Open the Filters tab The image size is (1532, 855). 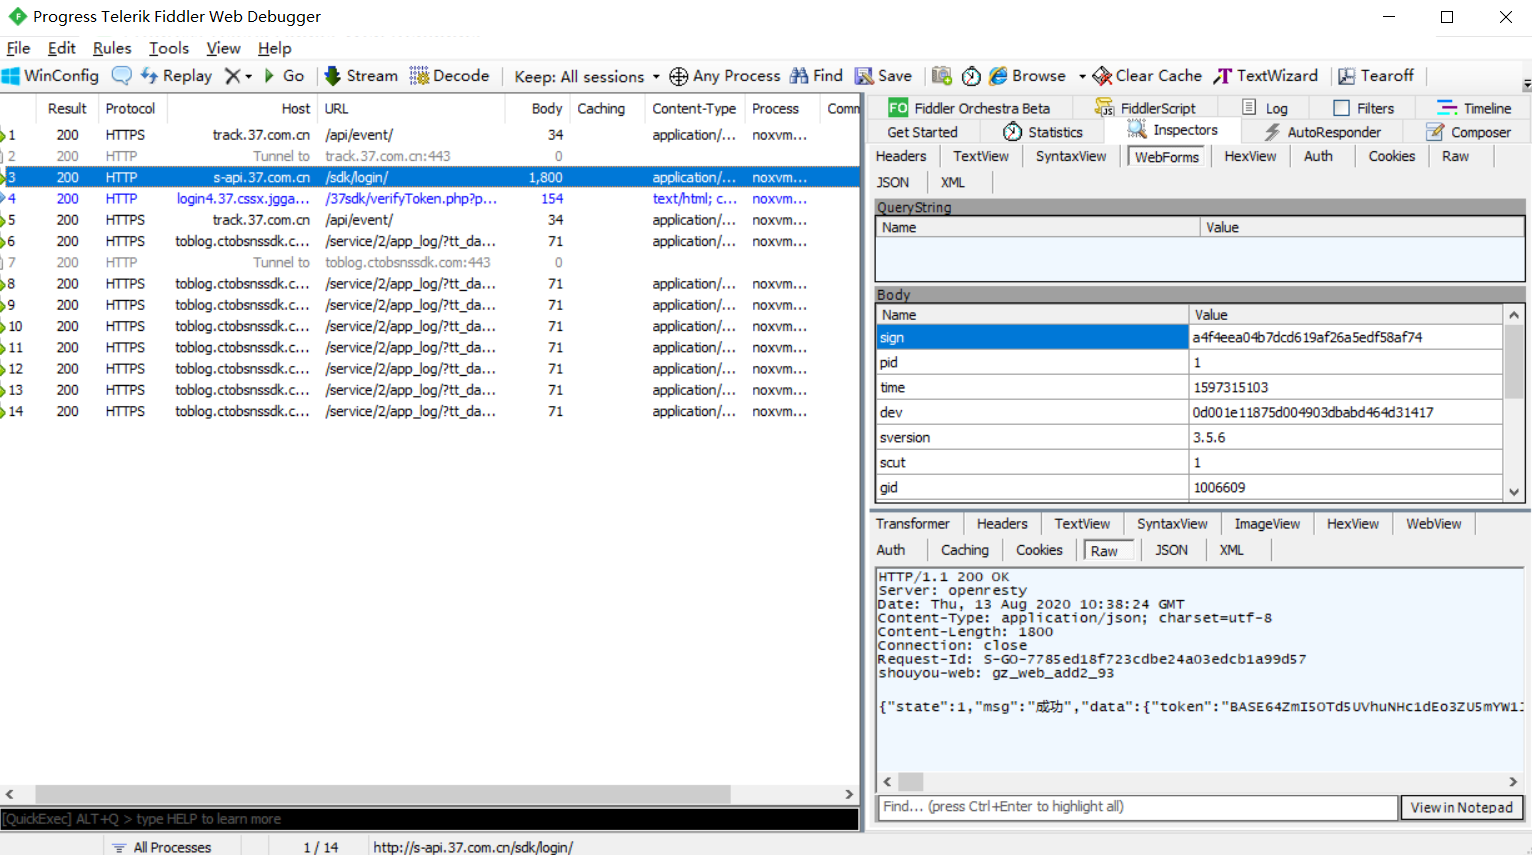(1364, 108)
